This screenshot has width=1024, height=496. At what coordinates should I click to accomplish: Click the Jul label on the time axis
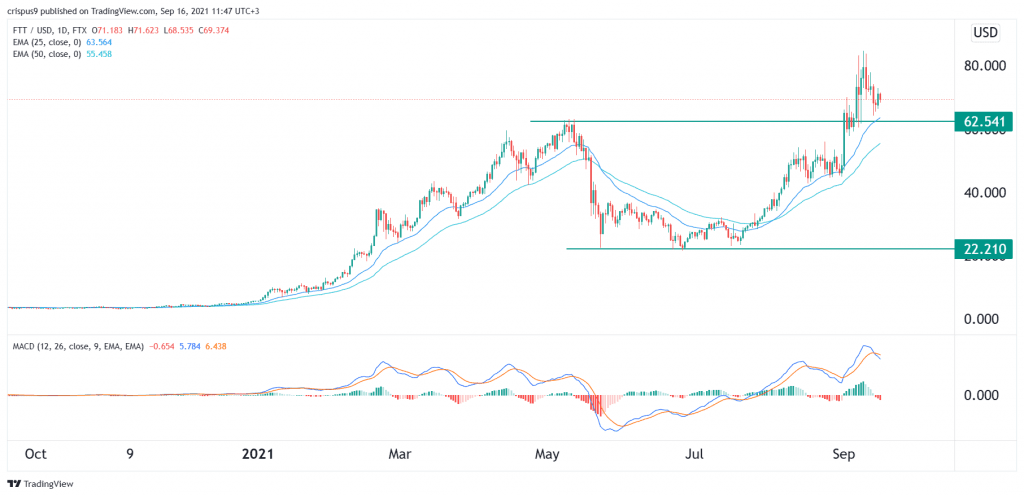coord(693,454)
